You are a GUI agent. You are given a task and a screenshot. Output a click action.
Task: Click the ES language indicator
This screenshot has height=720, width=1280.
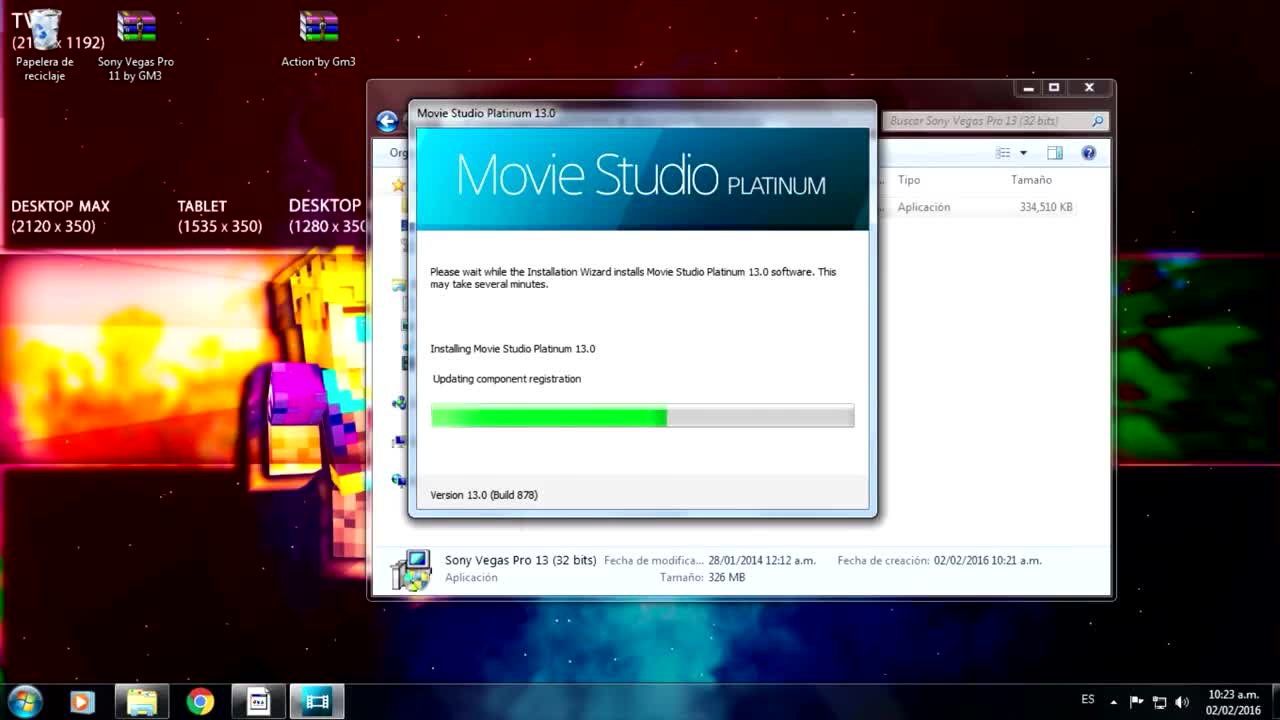(x=1088, y=700)
